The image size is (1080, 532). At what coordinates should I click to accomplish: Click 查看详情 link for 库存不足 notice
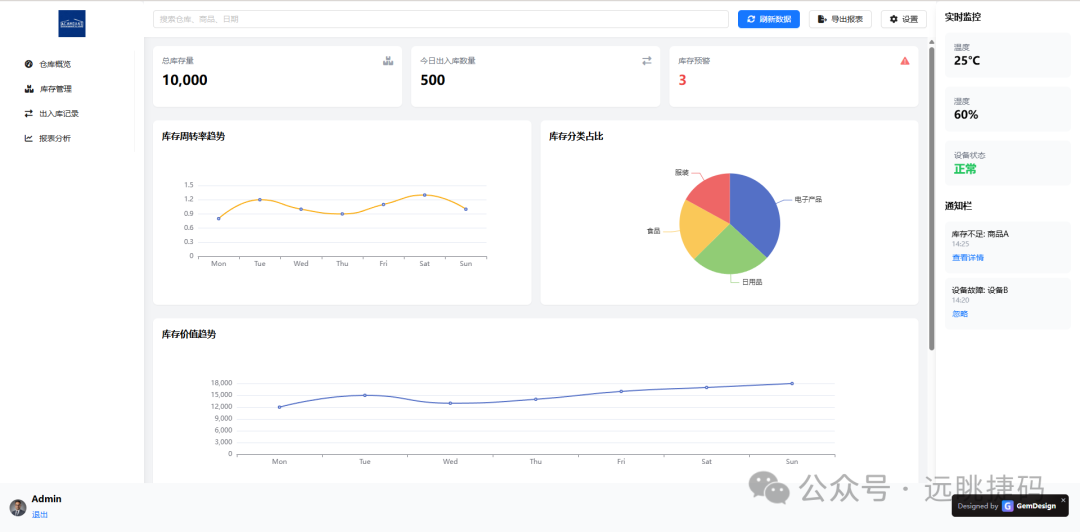point(968,258)
